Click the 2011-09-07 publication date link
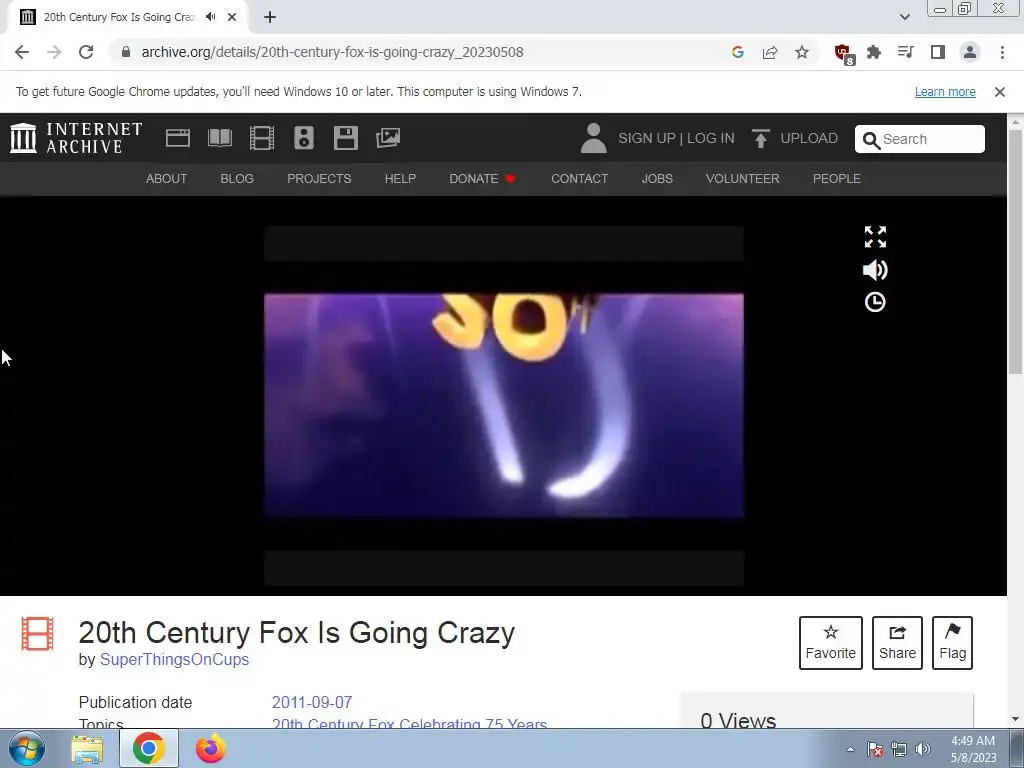This screenshot has width=1024, height=768. pos(312,703)
